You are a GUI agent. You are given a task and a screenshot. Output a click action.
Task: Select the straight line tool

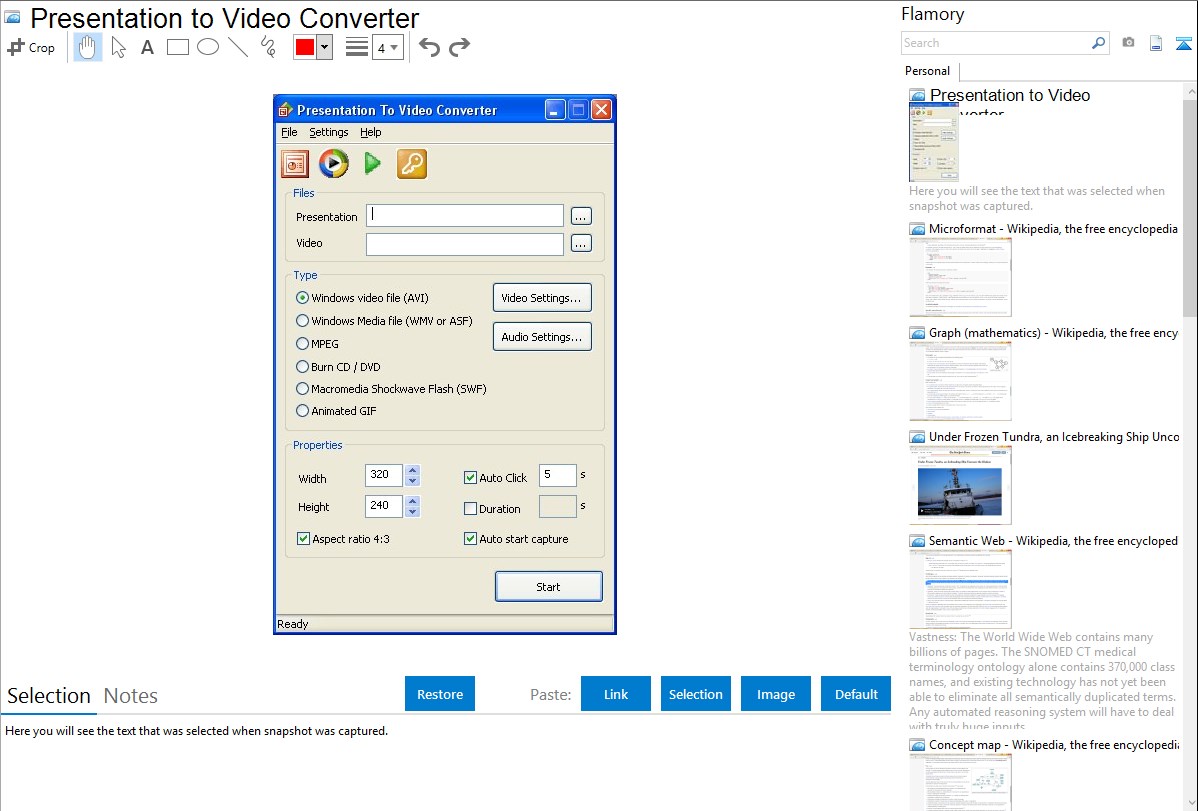(x=238, y=47)
